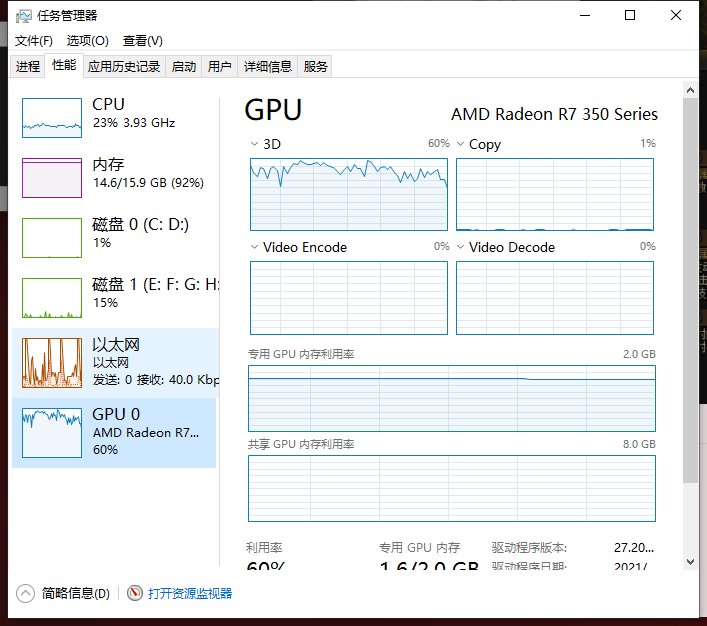This screenshot has width=707, height=626.
Task: Click the 专用 GPU 内存 stat label
Action: click(419, 548)
